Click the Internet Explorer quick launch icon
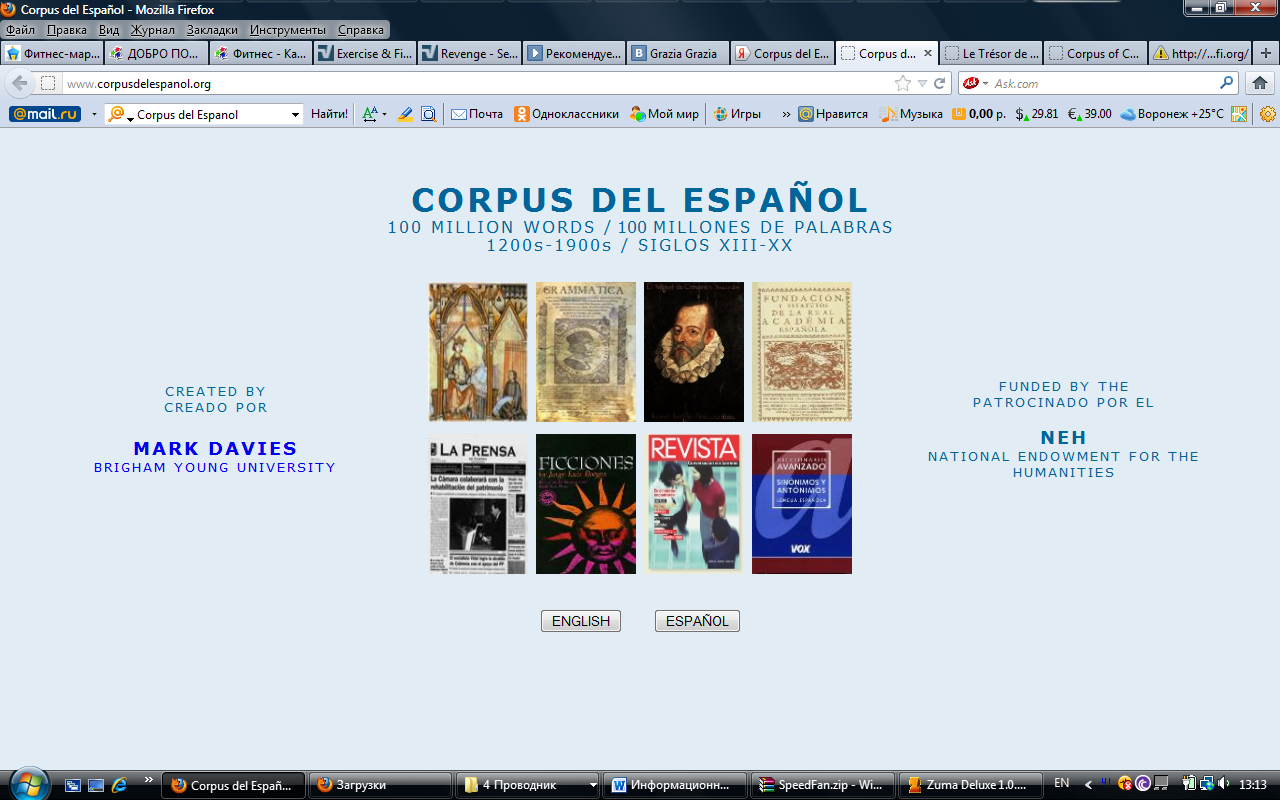 pos(120,785)
